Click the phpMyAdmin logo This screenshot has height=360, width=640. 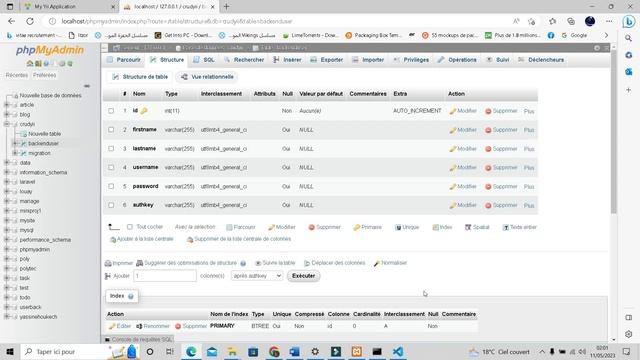point(50,50)
